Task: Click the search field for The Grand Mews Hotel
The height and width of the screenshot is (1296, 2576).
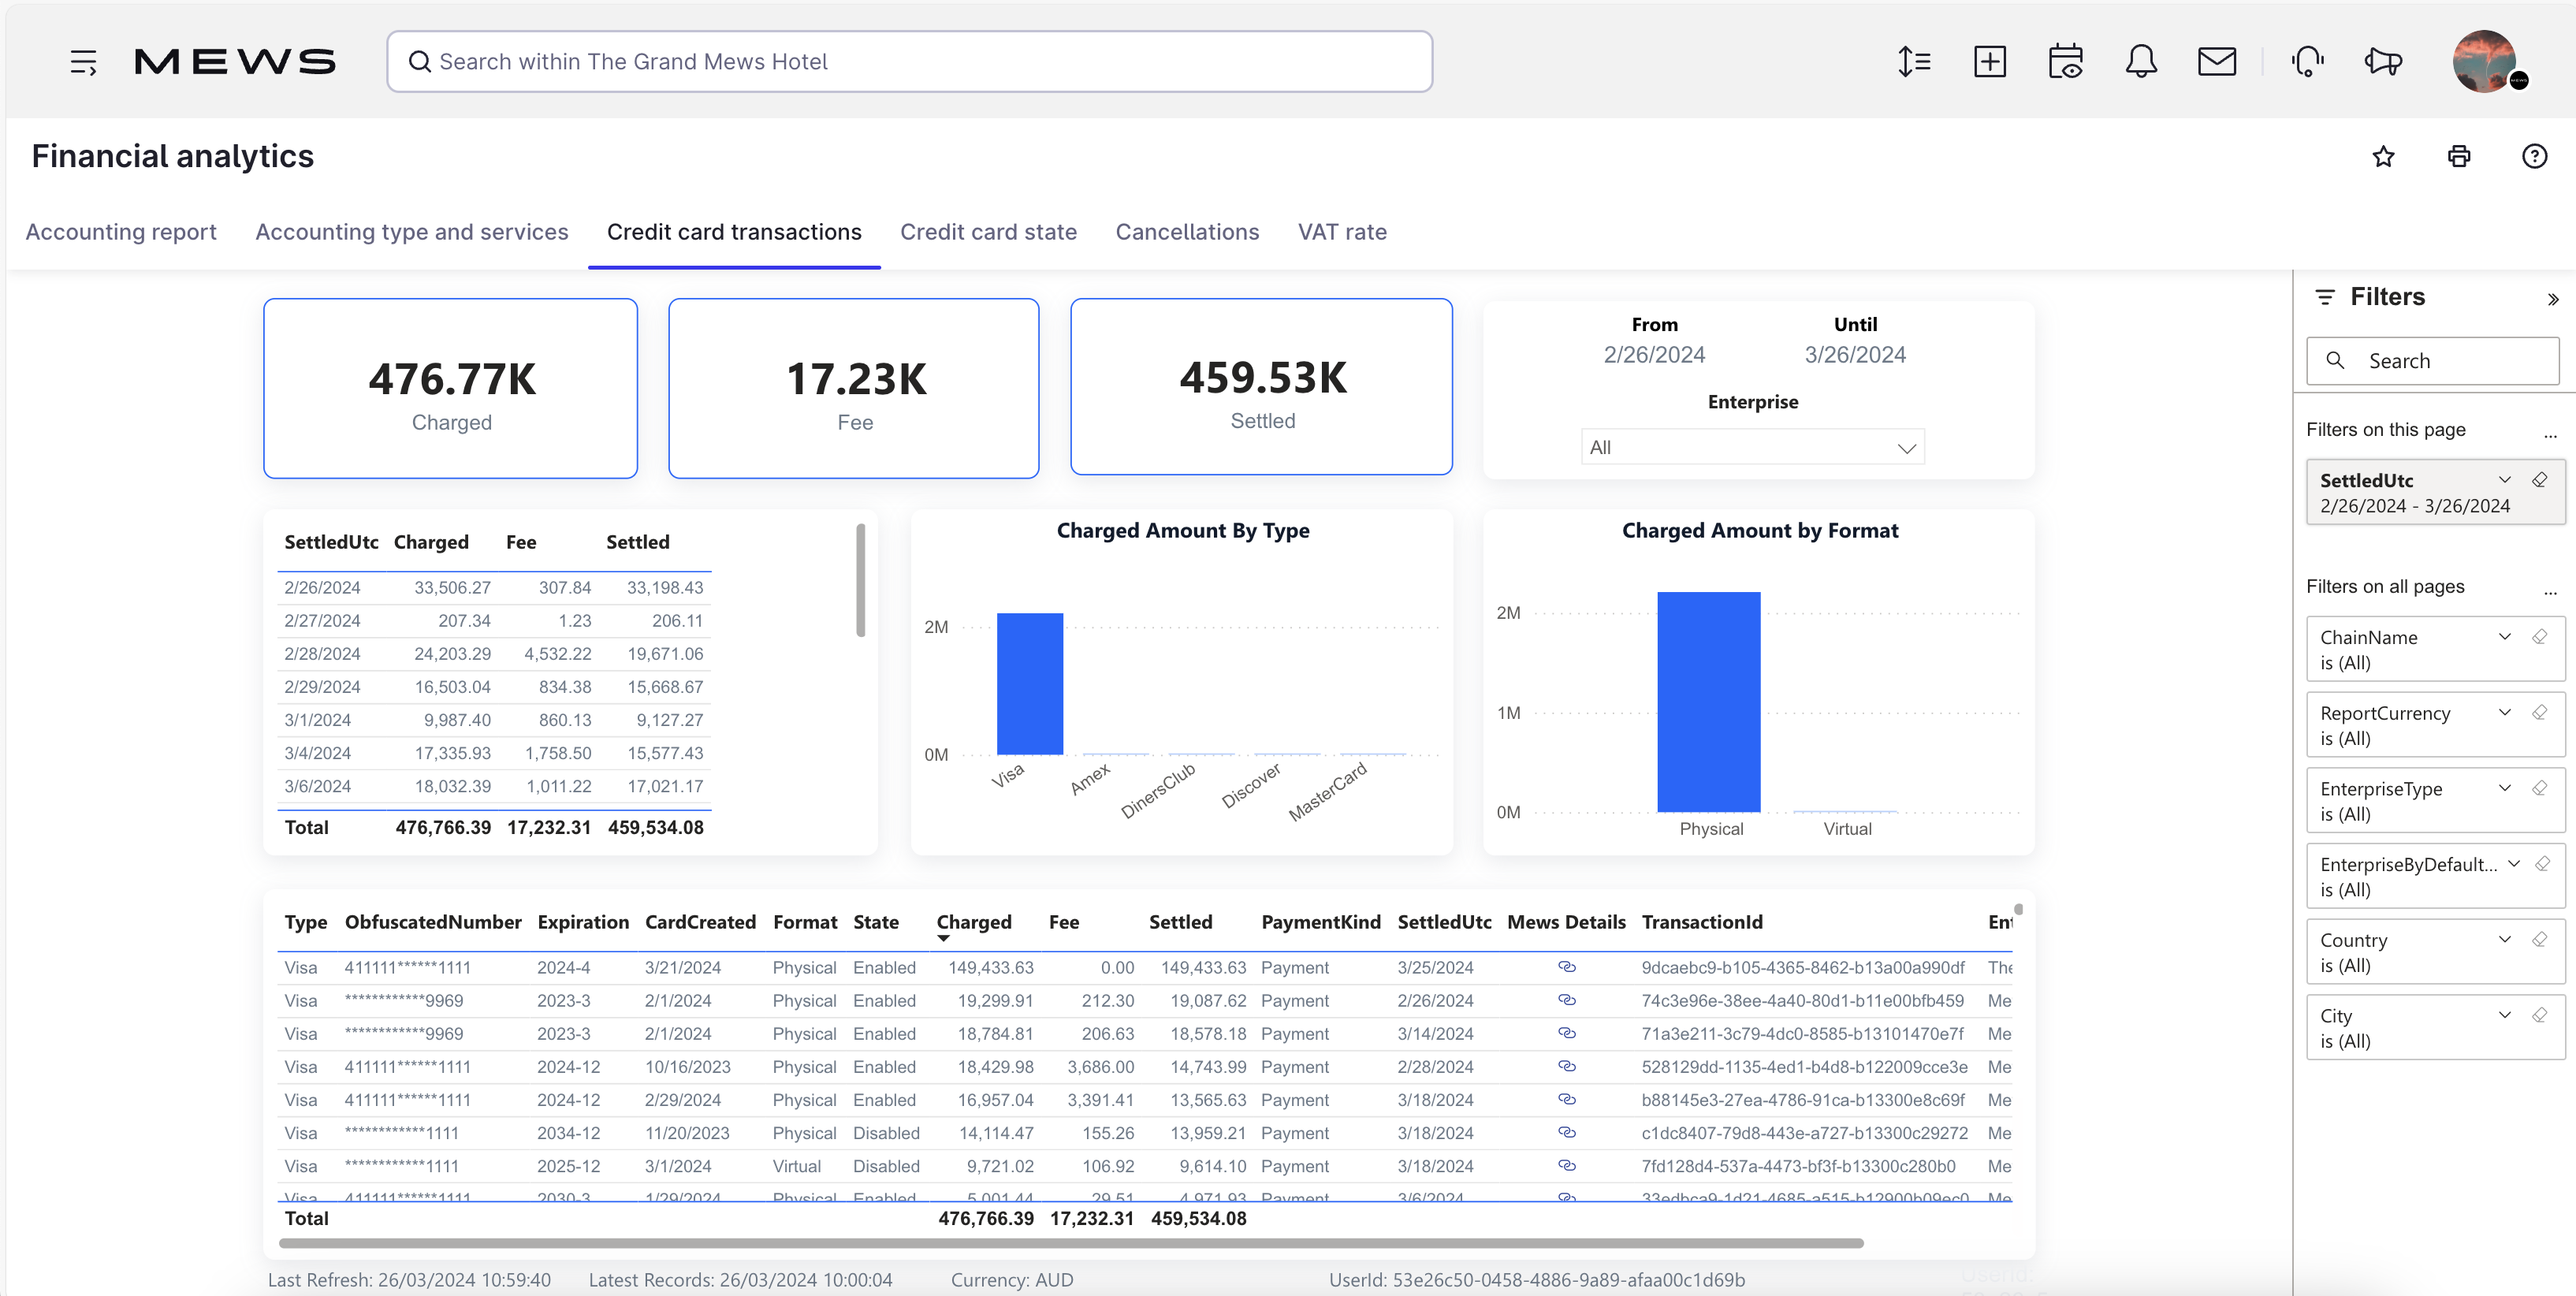Action: tap(910, 62)
